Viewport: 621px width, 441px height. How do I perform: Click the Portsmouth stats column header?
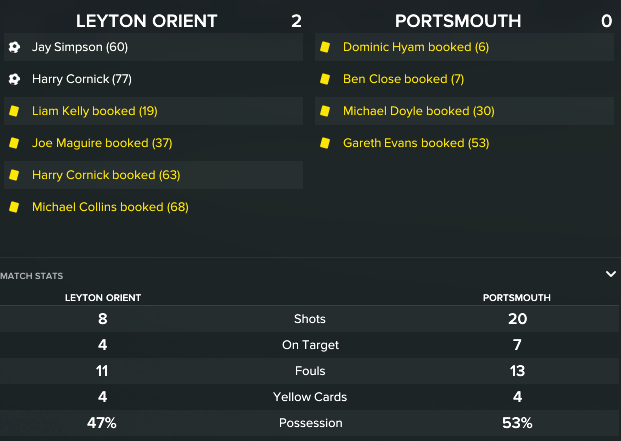(x=516, y=297)
